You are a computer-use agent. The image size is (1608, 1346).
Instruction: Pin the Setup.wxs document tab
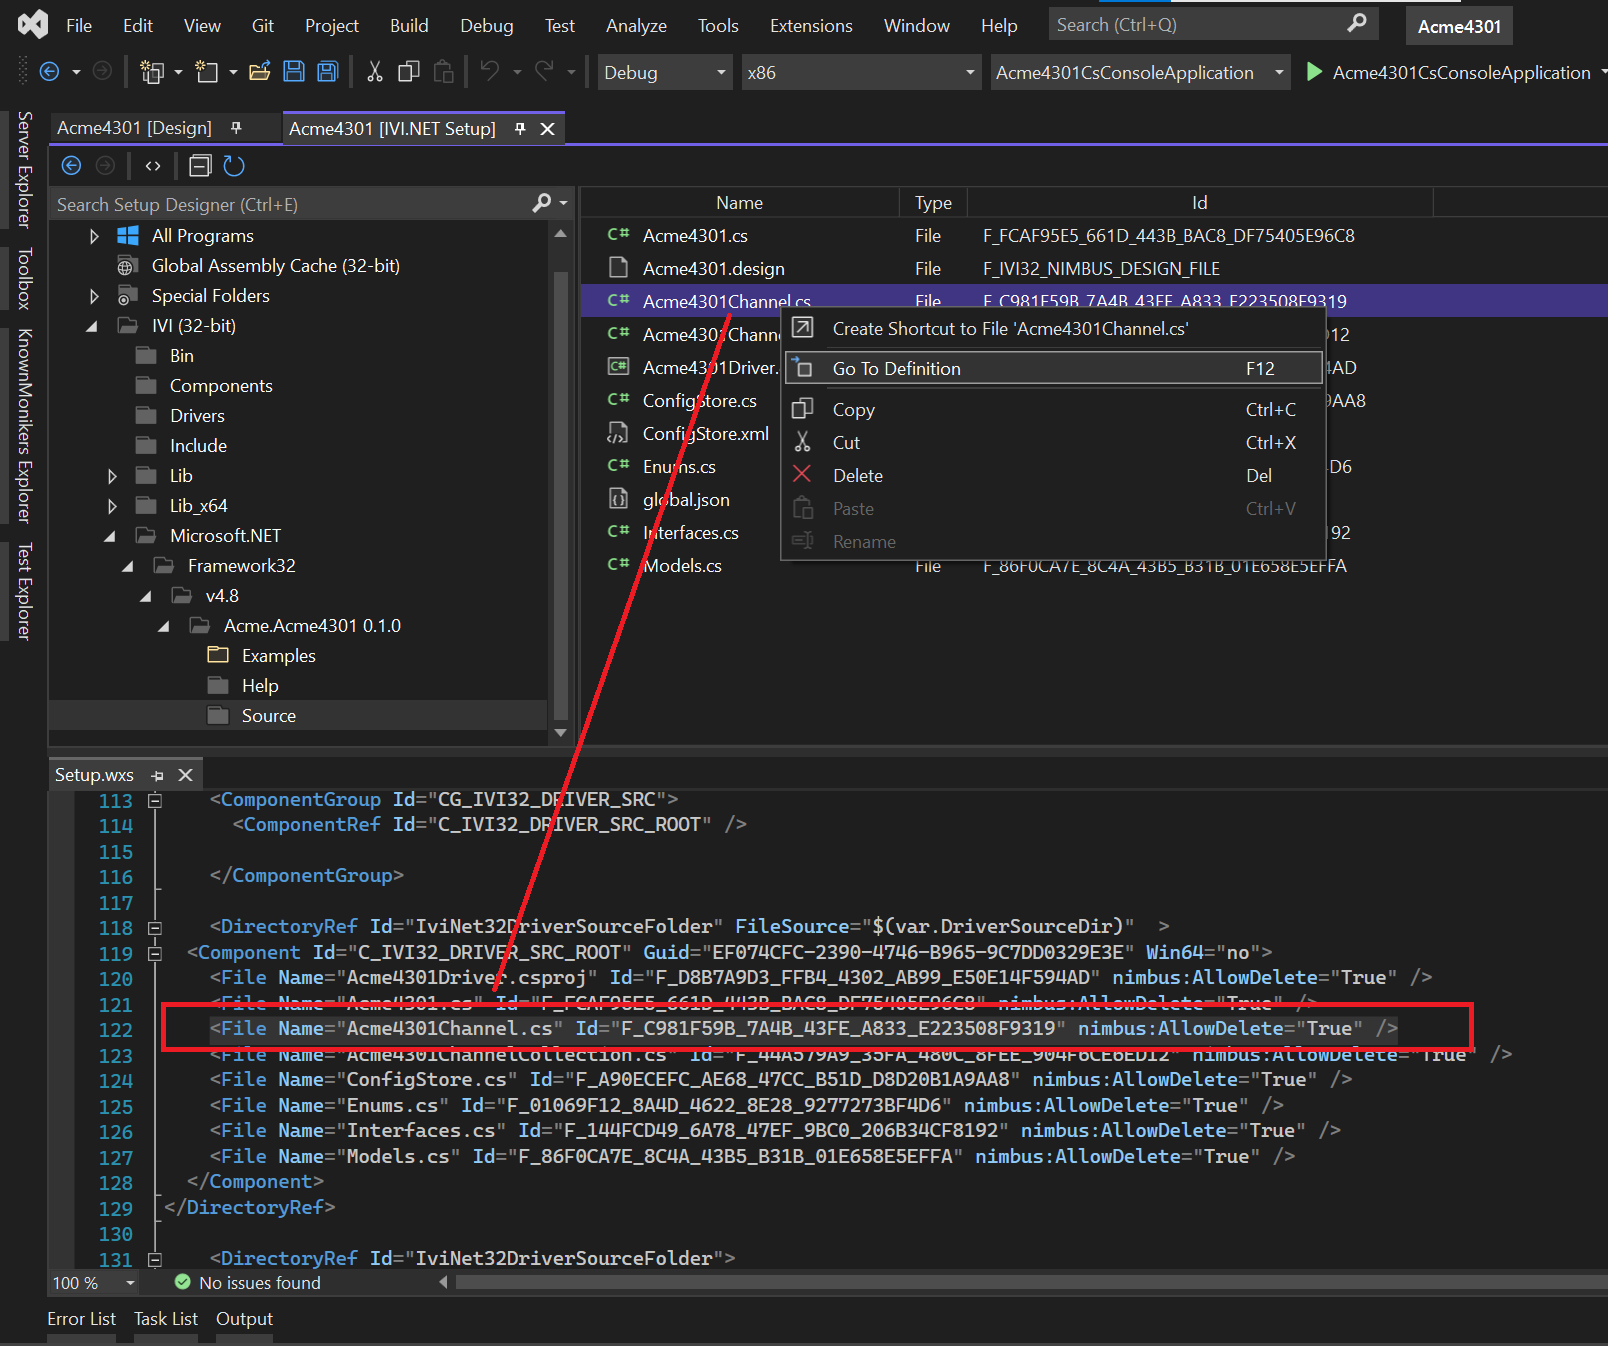tap(157, 774)
